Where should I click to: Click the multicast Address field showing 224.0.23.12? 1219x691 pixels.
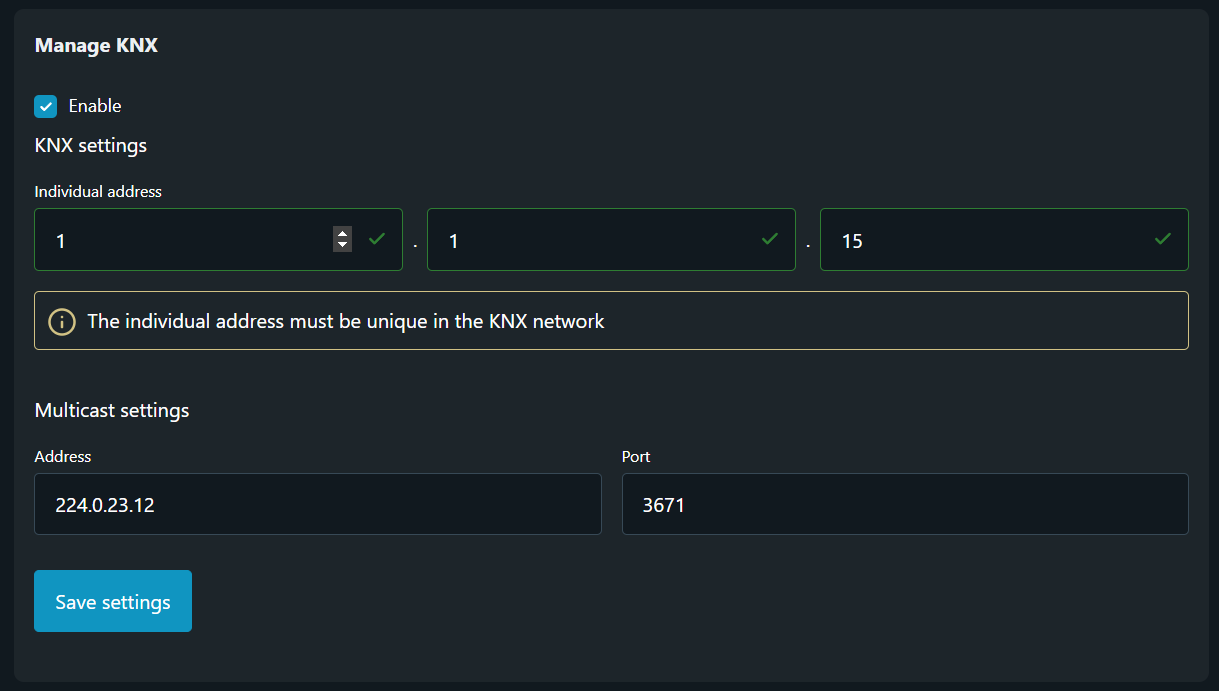point(317,504)
